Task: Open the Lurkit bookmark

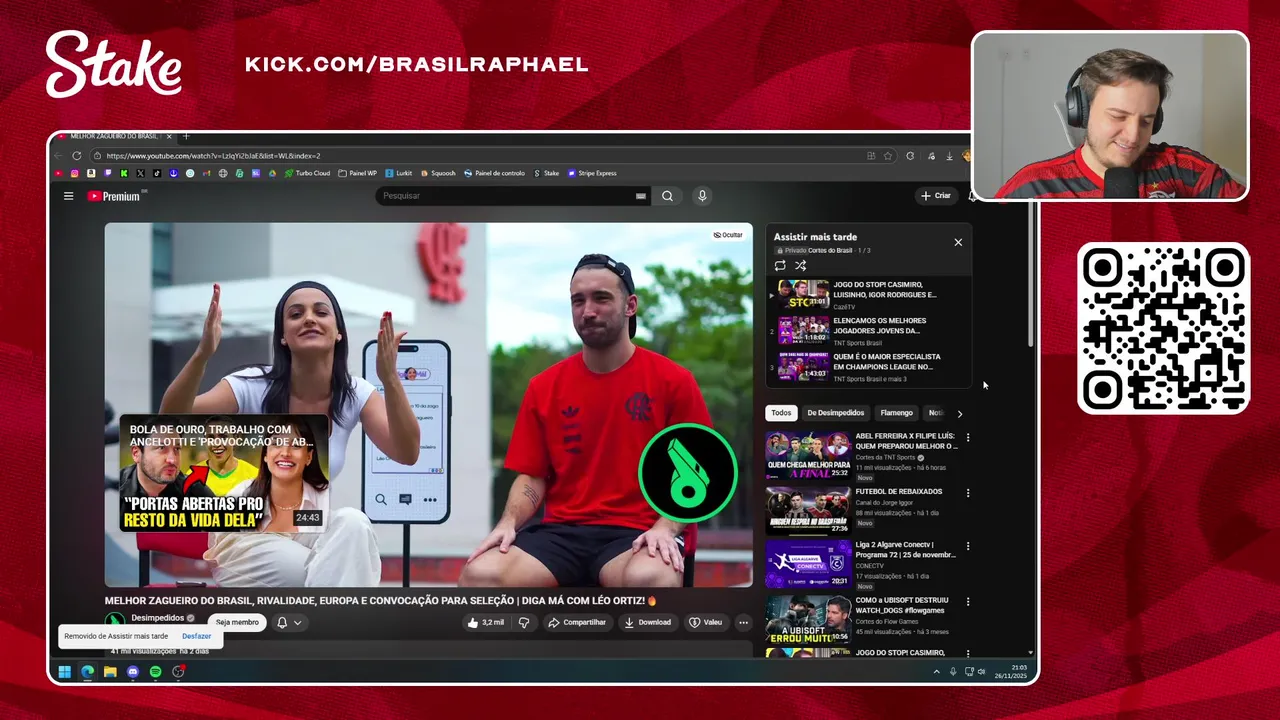Action: coord(399,173)
